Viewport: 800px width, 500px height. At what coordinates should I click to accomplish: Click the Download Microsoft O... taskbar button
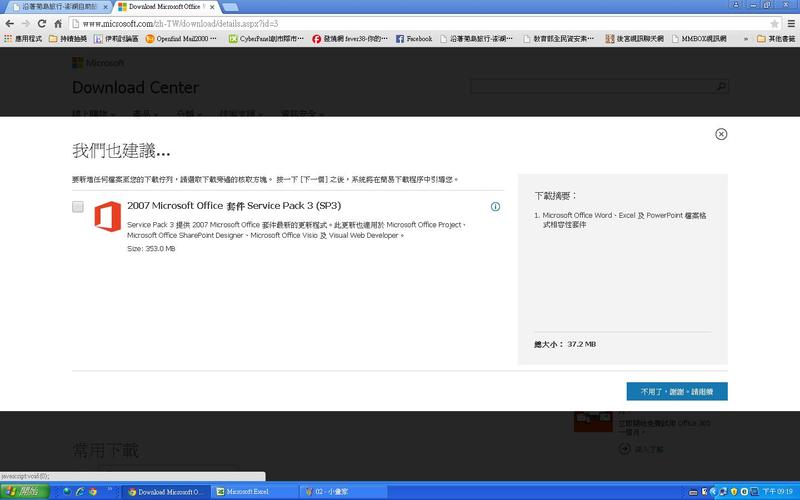click(x=166, y=492)
